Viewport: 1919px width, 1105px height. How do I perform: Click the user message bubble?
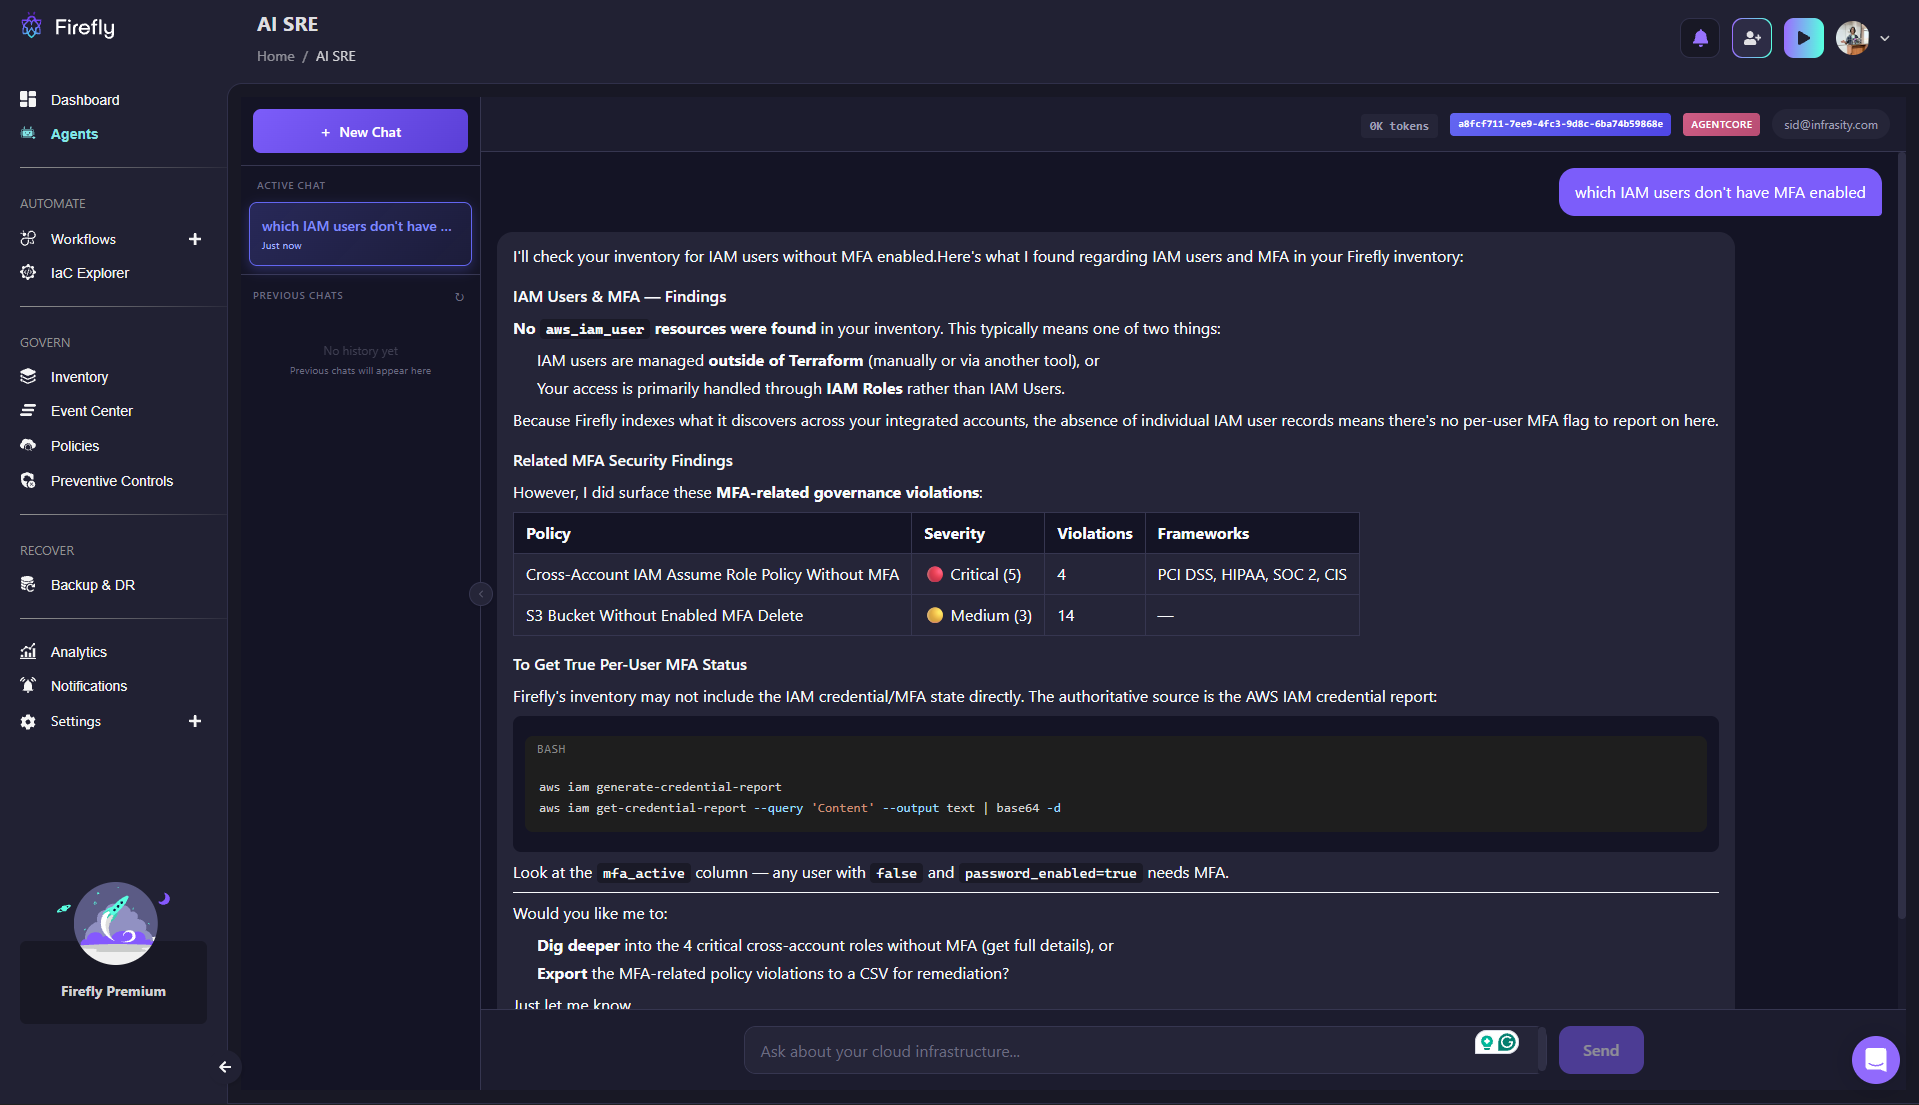(1720, 192)
